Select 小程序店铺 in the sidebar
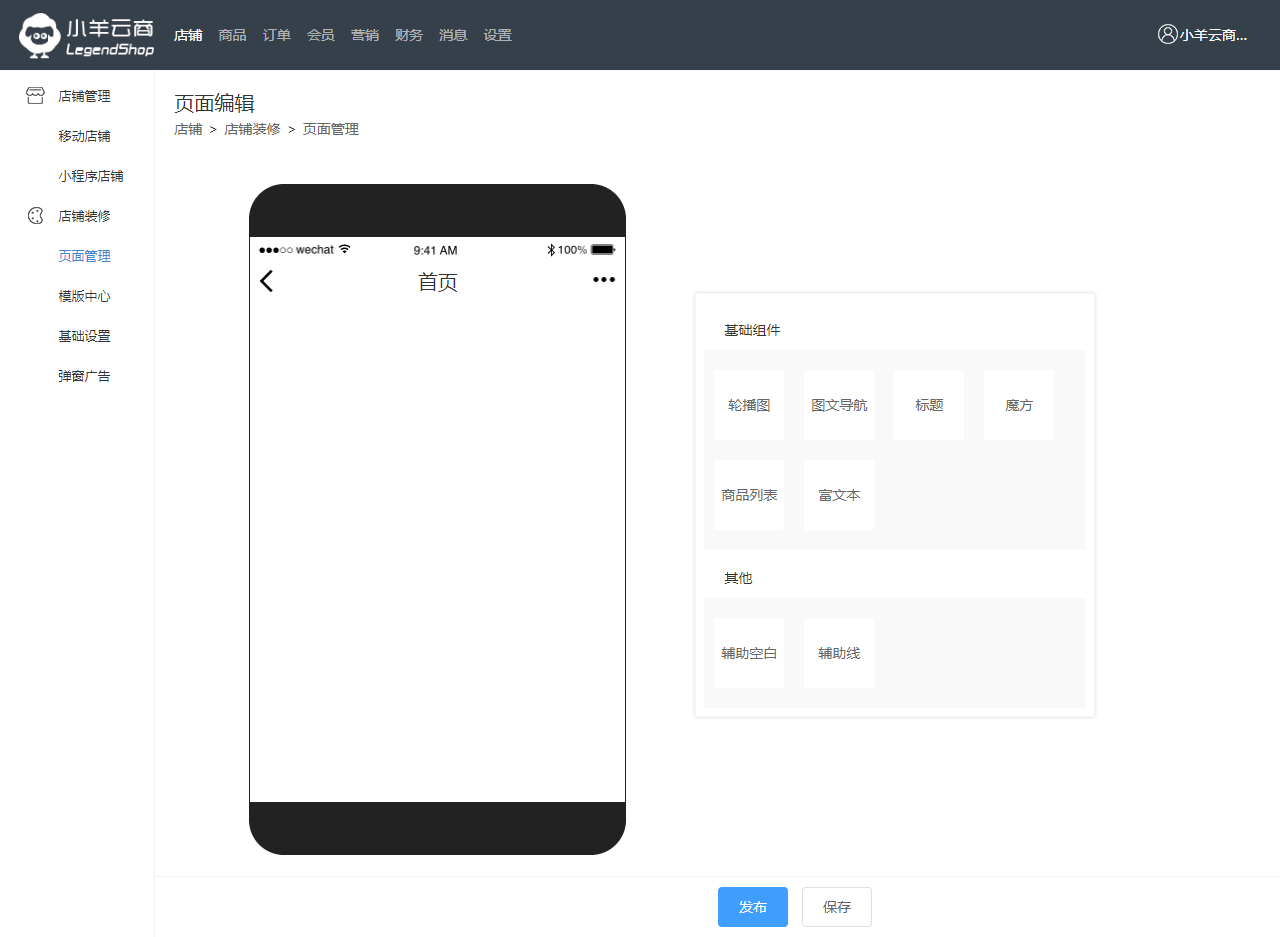1280x937 pixels. click(90, 176)
